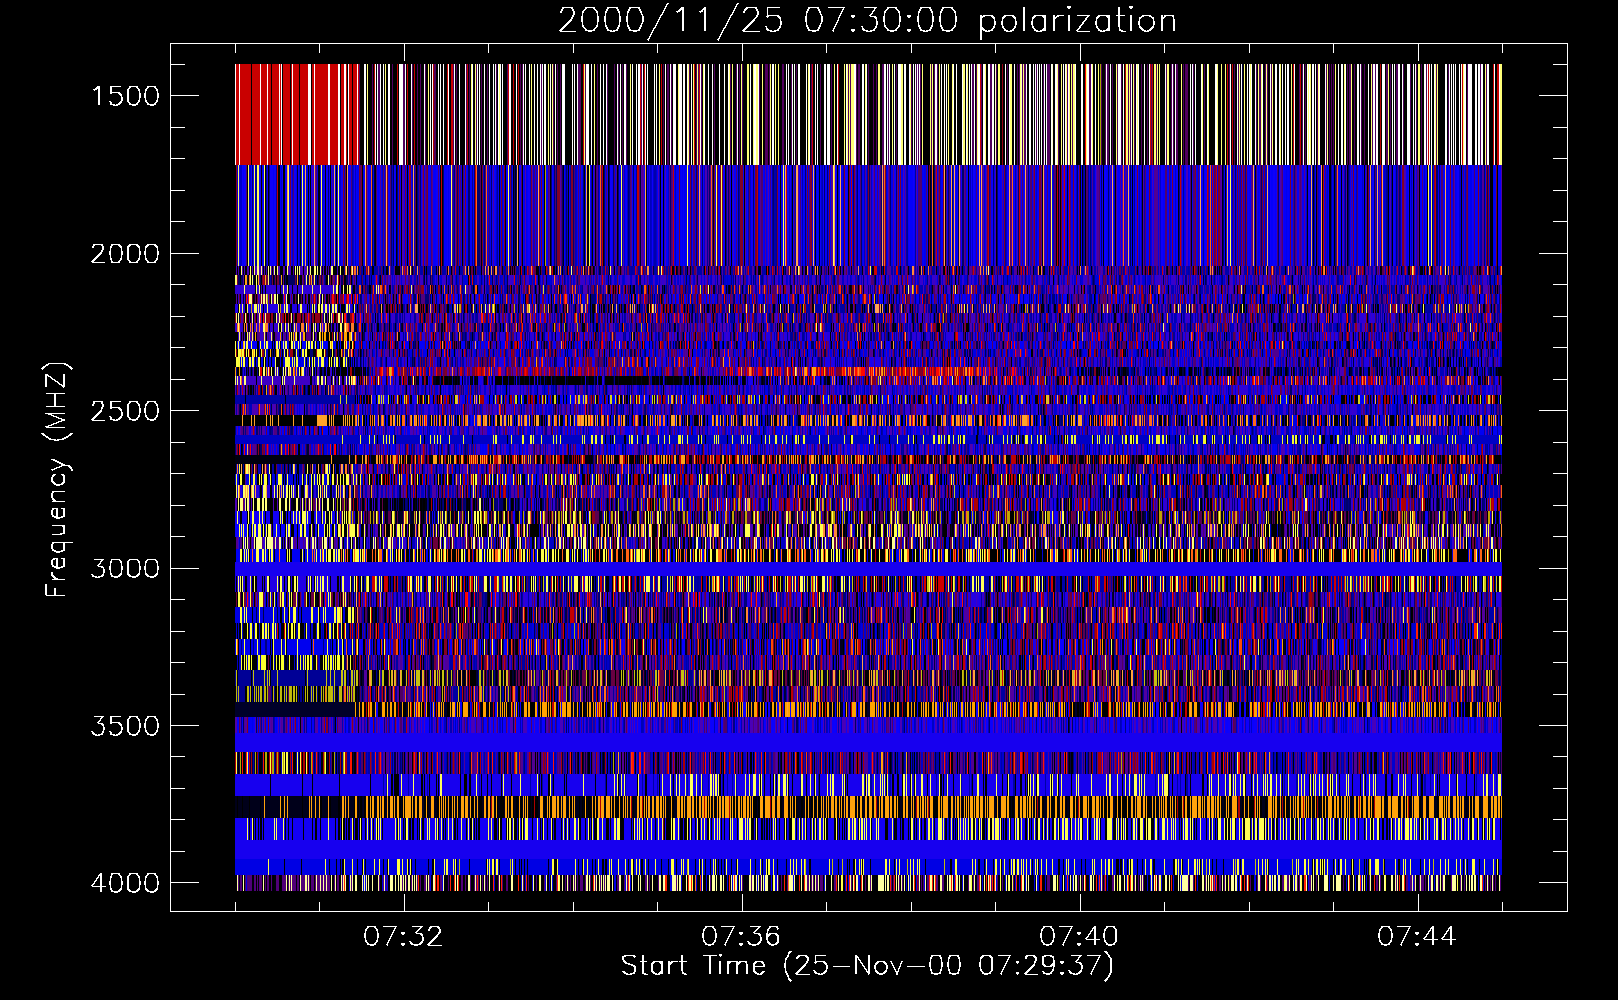Screen dimensions: 1618x1000
Task: Click the 2000 frequency tick label
Action: point(125,254)
